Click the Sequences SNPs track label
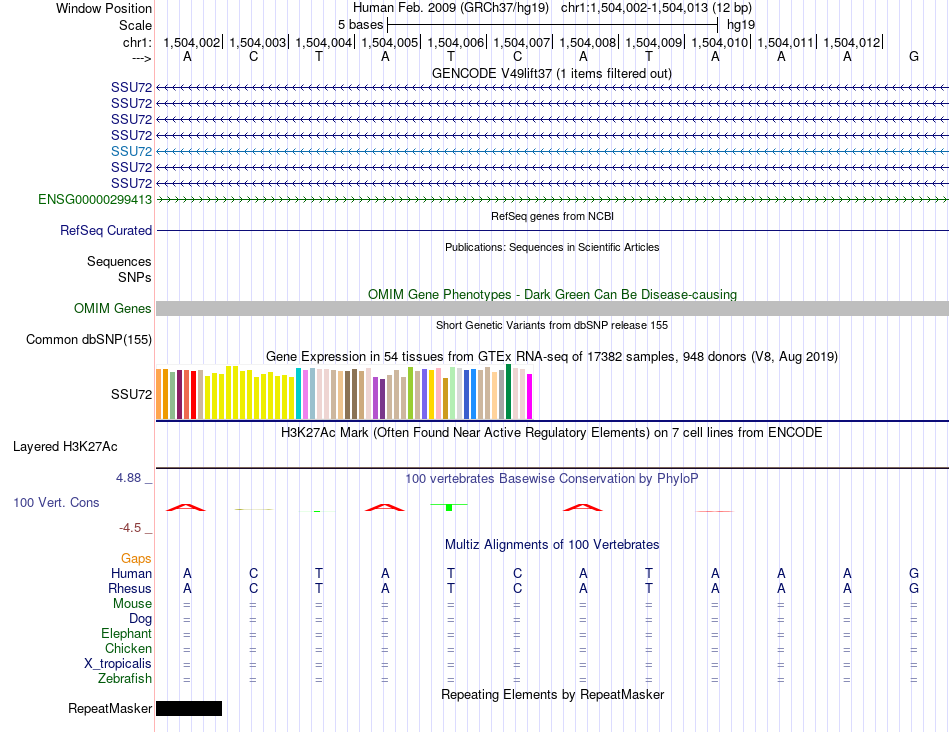This screenshot has width=950, height=732. pyautogui.click(x=119, y=269)
